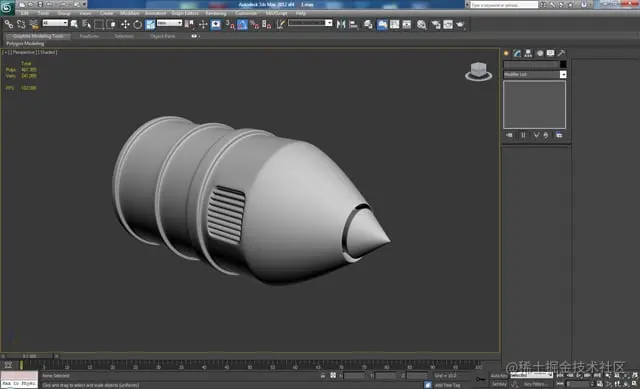The image size is (640, 389).
Task: Click the Render Production teapot icon
Action: point(460,24)
